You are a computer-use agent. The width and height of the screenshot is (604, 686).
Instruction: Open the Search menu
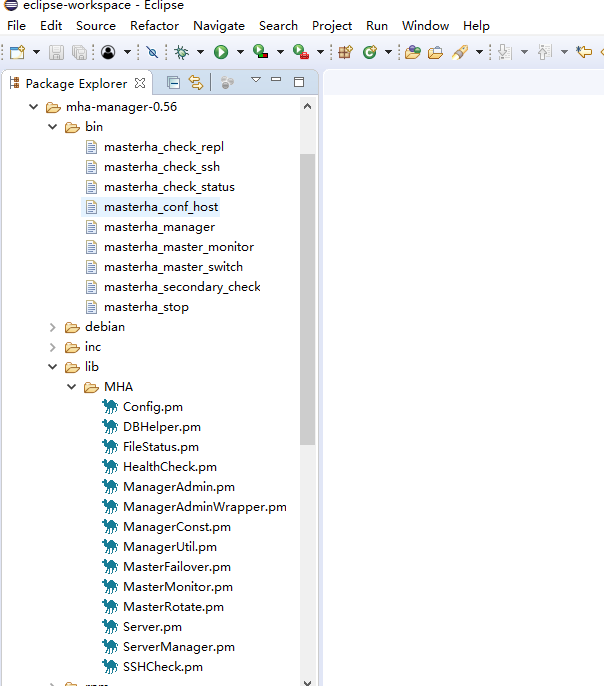click(278, 26)
